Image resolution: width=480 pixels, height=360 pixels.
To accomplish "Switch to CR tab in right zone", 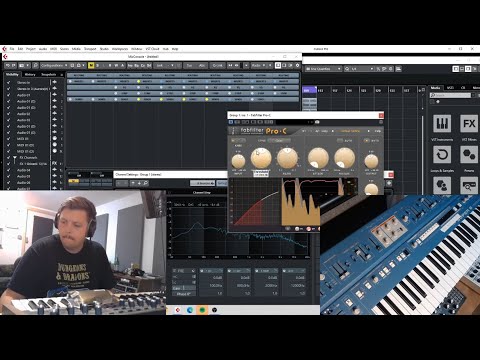I will pos(463,88).
